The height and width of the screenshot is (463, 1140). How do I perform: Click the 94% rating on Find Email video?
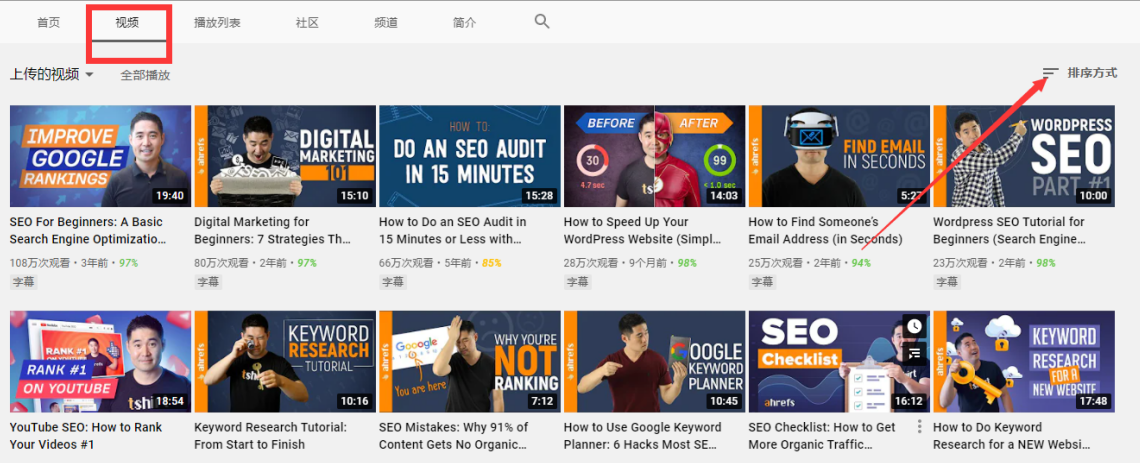coord(861,262)
